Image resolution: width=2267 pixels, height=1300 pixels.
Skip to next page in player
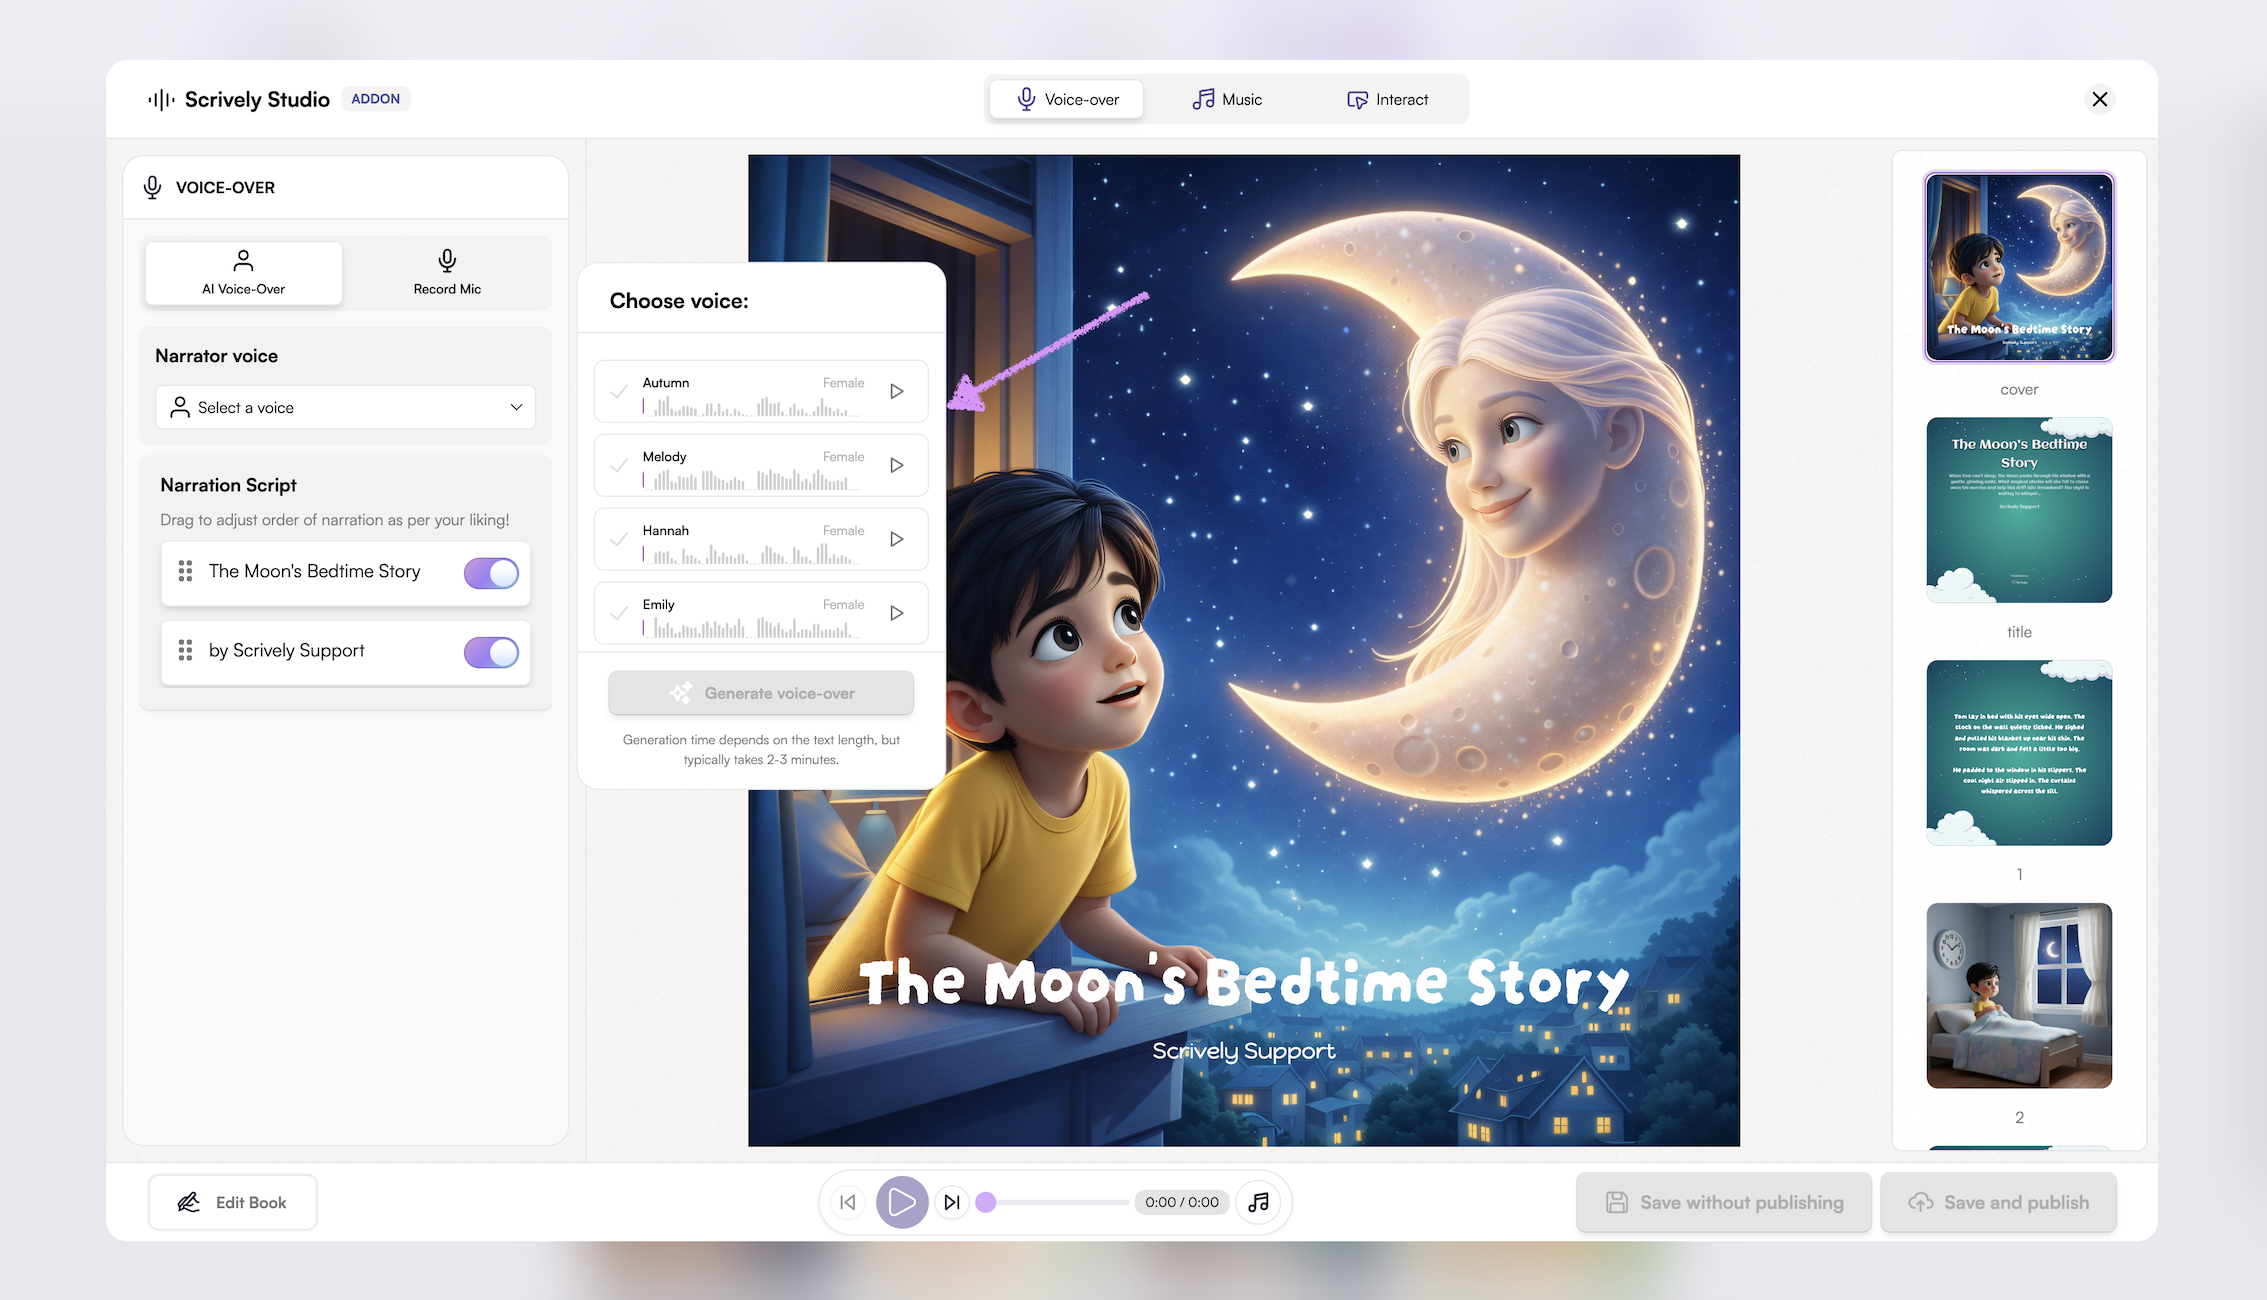[x=952, y=1202]
